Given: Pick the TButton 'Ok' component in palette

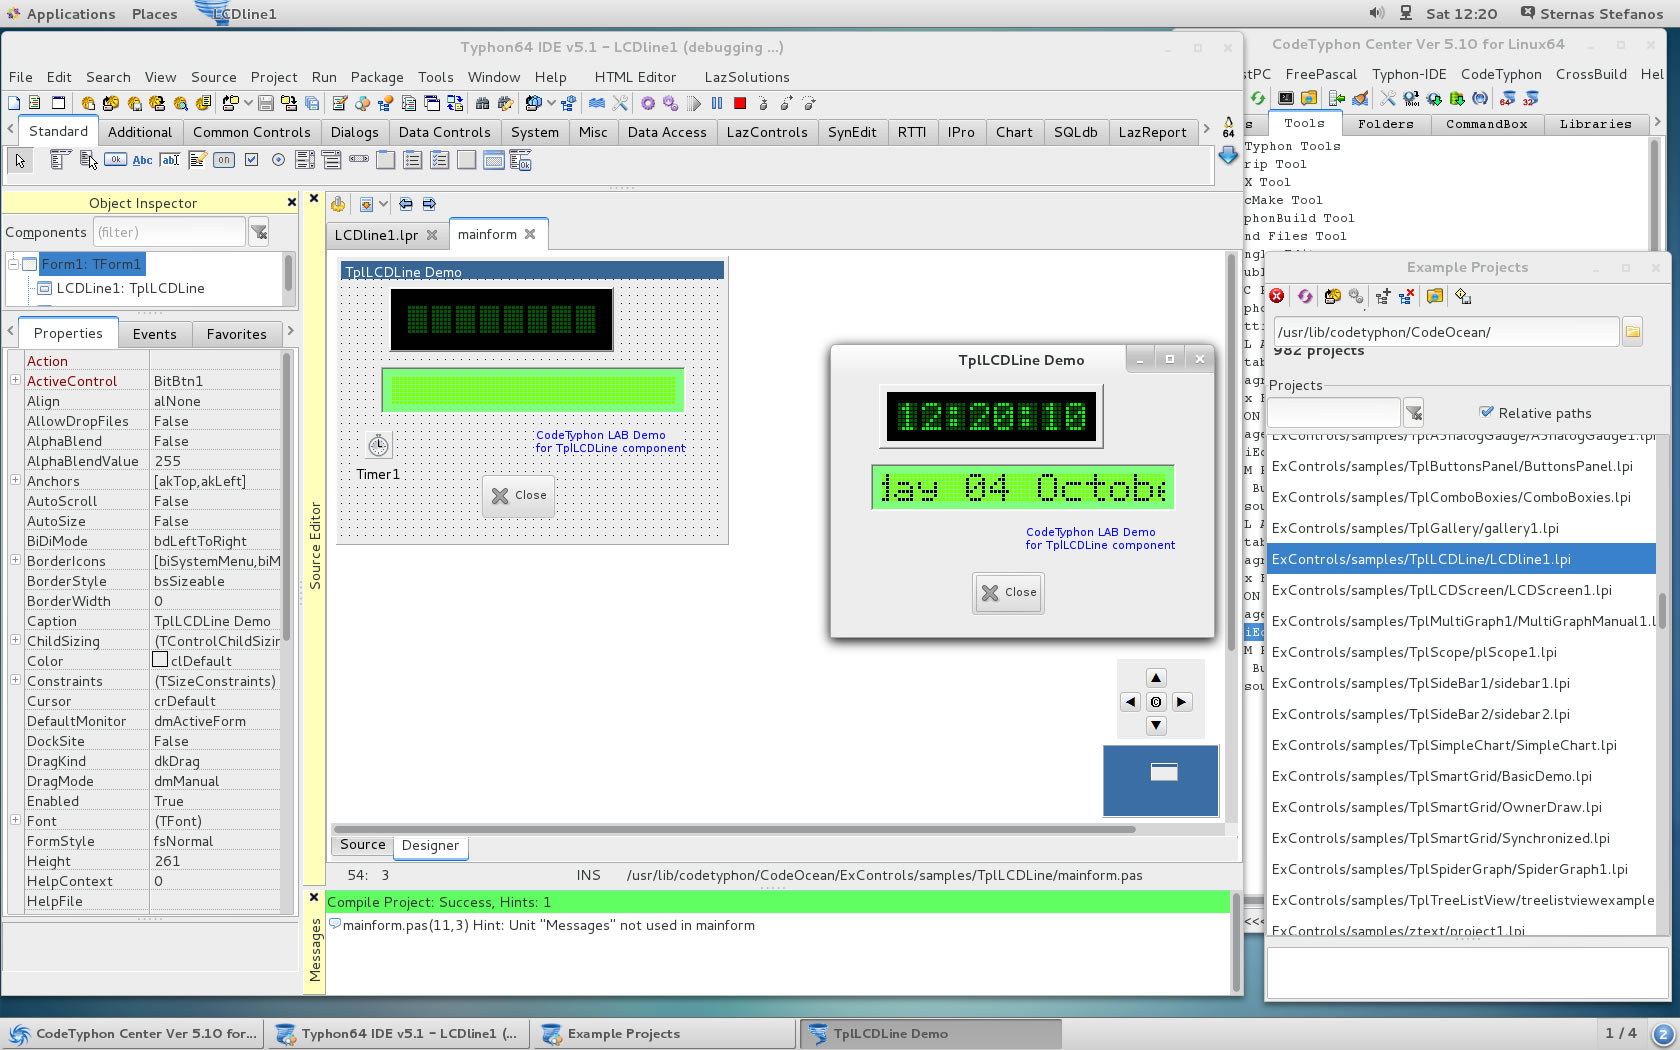Looking at the screenshot, I should pos(115,160).
